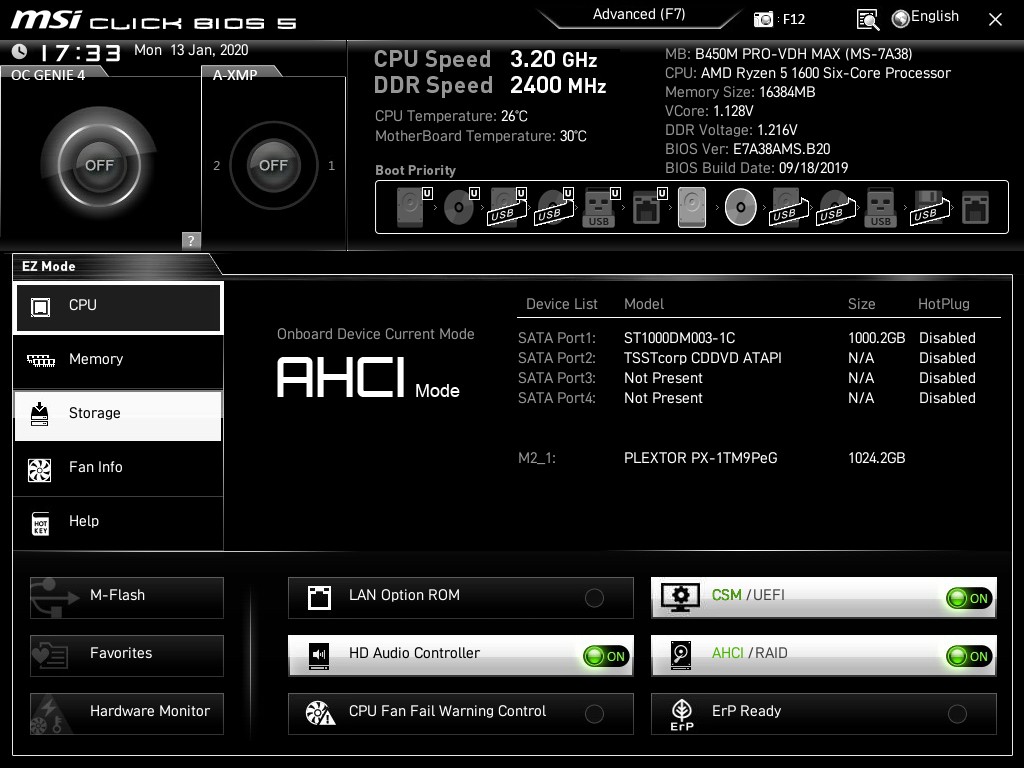Viewport: 1024px width, 768px height.
Task: Open the Favorites menu button
Action: [127, 655]
